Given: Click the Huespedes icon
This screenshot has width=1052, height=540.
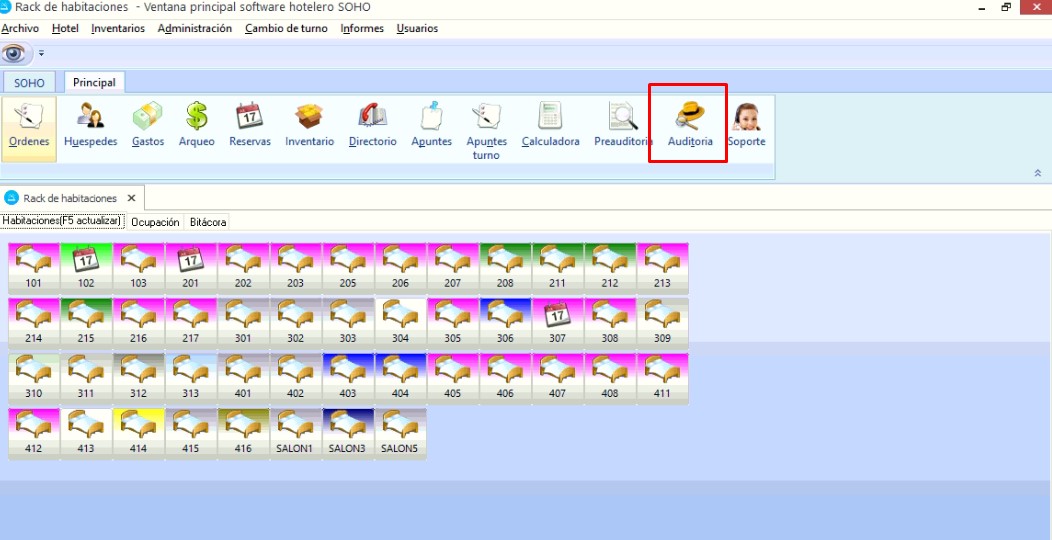Looking at the screenshot, I should coord(90,126).
